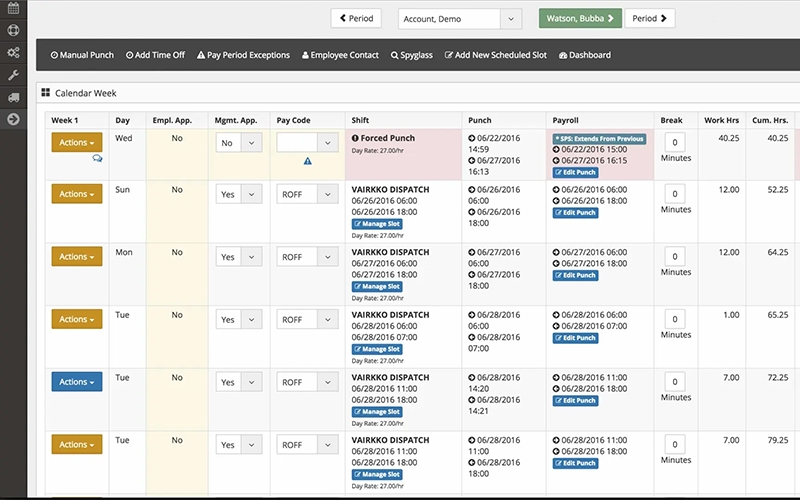Click the Calendar Week grid icon
This screenshot has width=800, height=500.
click(45, 93)
